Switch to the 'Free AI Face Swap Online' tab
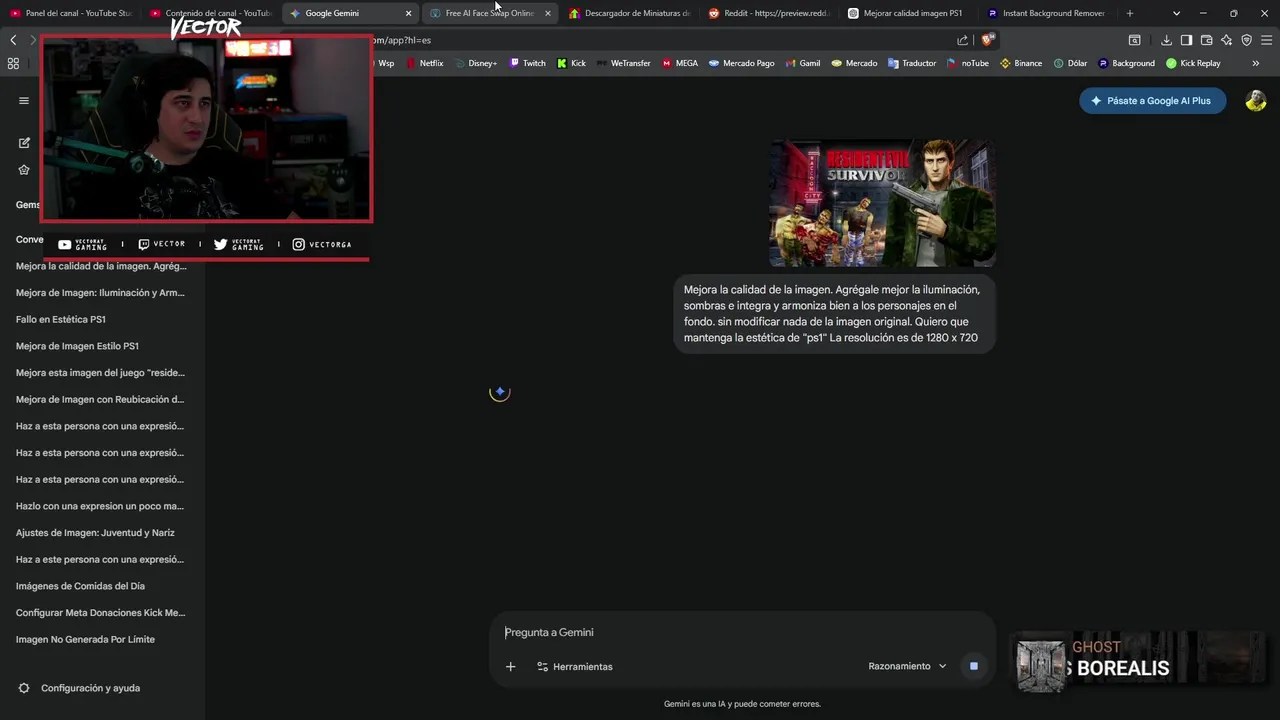 pyautogui.click(x=489, y=13)
